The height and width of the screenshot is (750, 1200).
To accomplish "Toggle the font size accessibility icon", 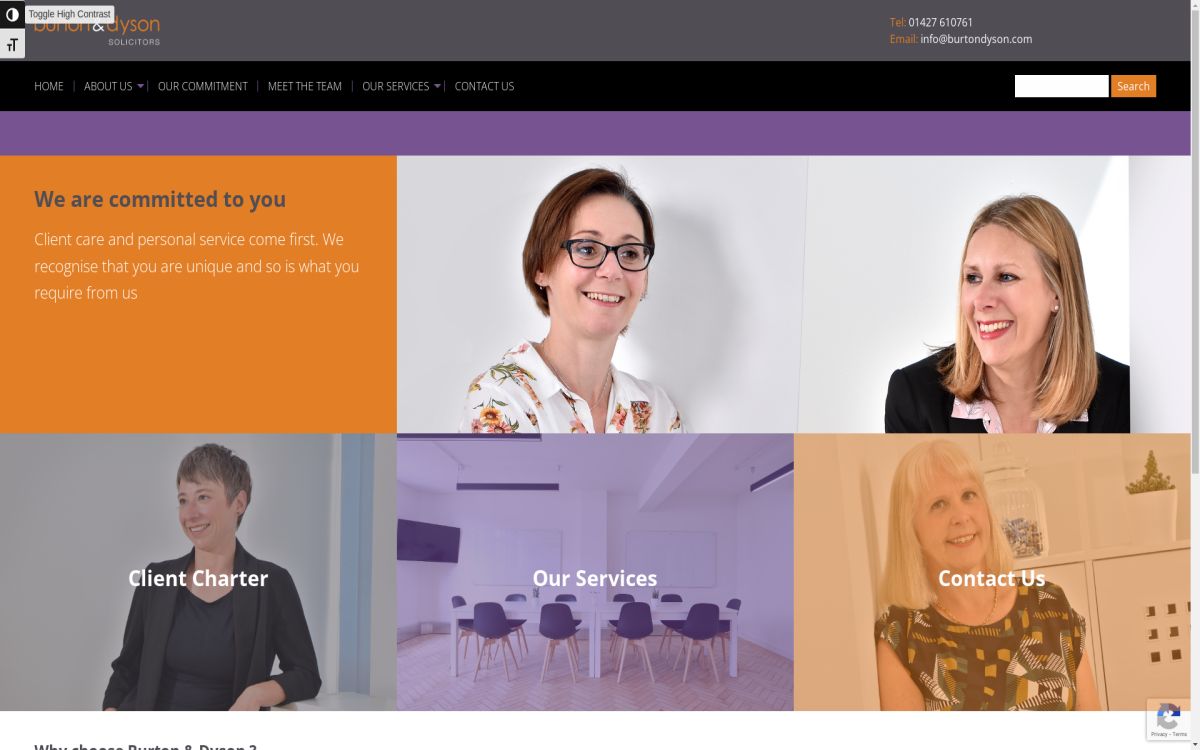I will coord(12,44).
